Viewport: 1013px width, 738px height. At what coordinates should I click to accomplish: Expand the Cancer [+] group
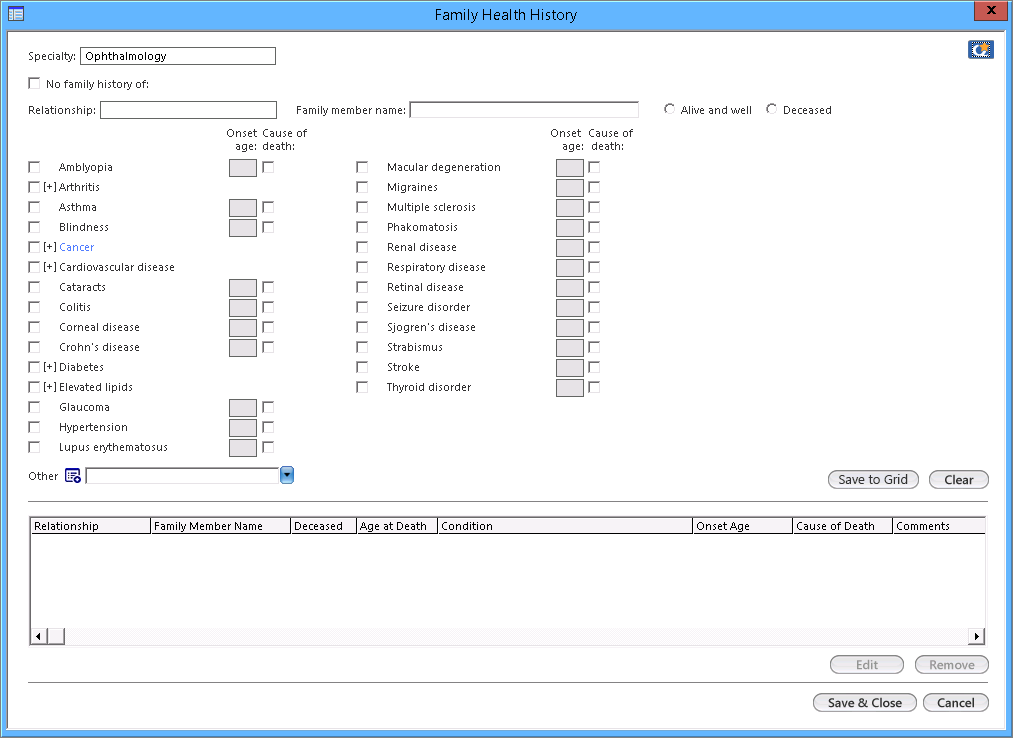click(x=50, y=247)
